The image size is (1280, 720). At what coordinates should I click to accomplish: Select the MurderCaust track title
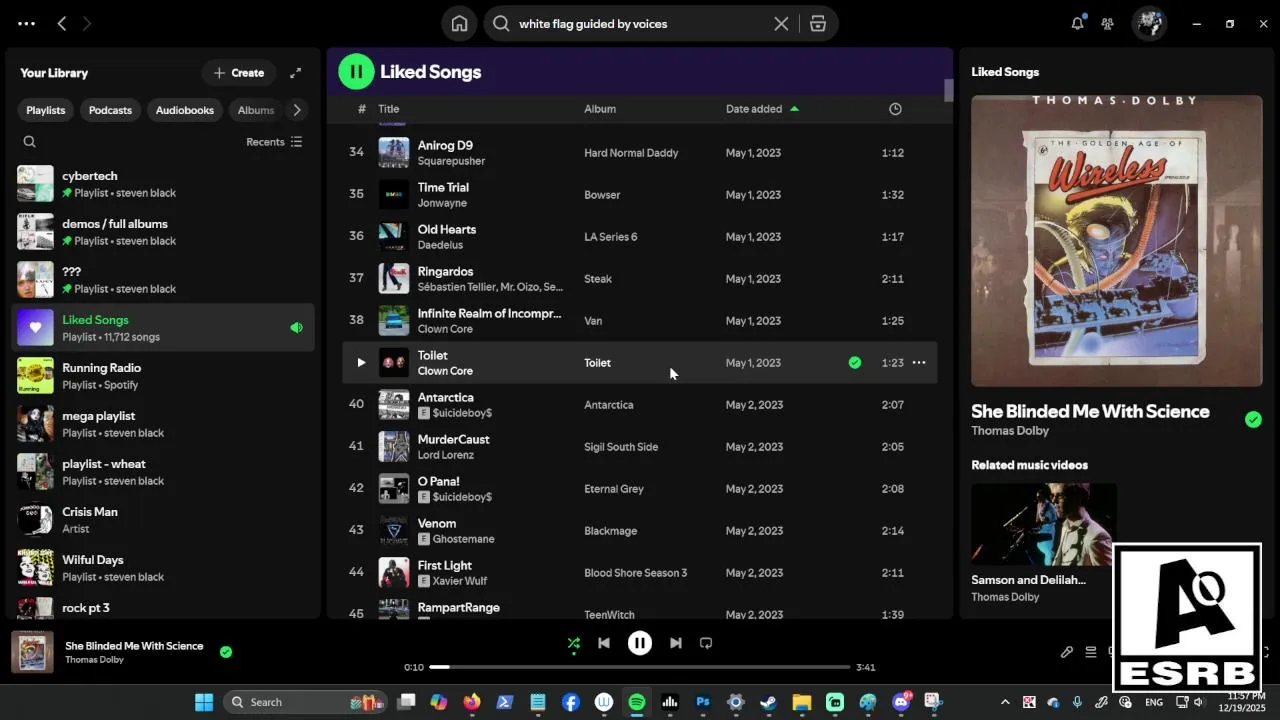point(453,439)
